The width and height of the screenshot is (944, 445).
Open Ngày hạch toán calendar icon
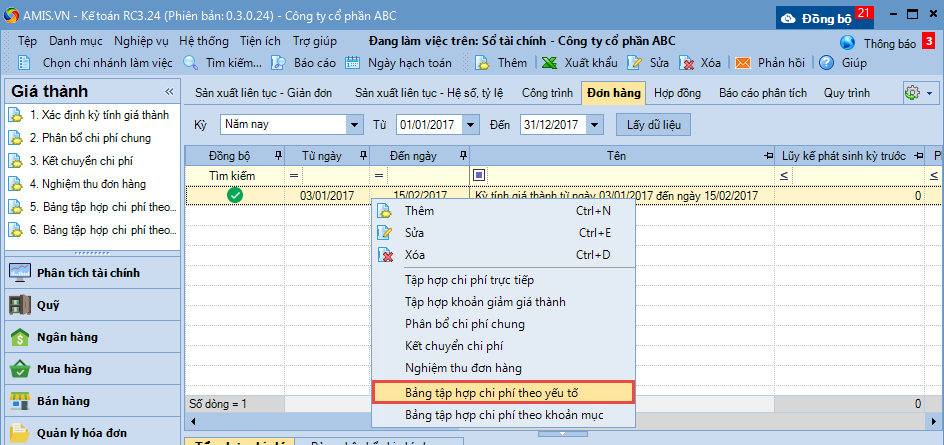(x=352, y=62)
